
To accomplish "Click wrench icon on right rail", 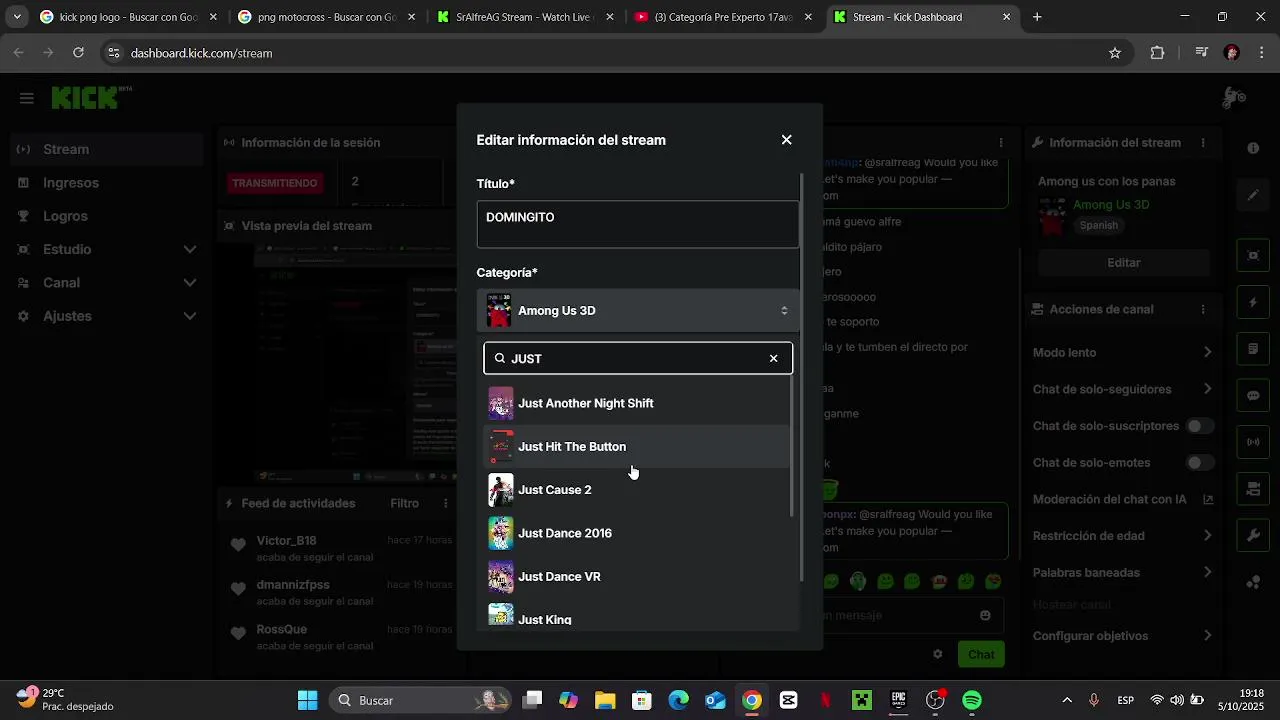I will [1253, 536].
